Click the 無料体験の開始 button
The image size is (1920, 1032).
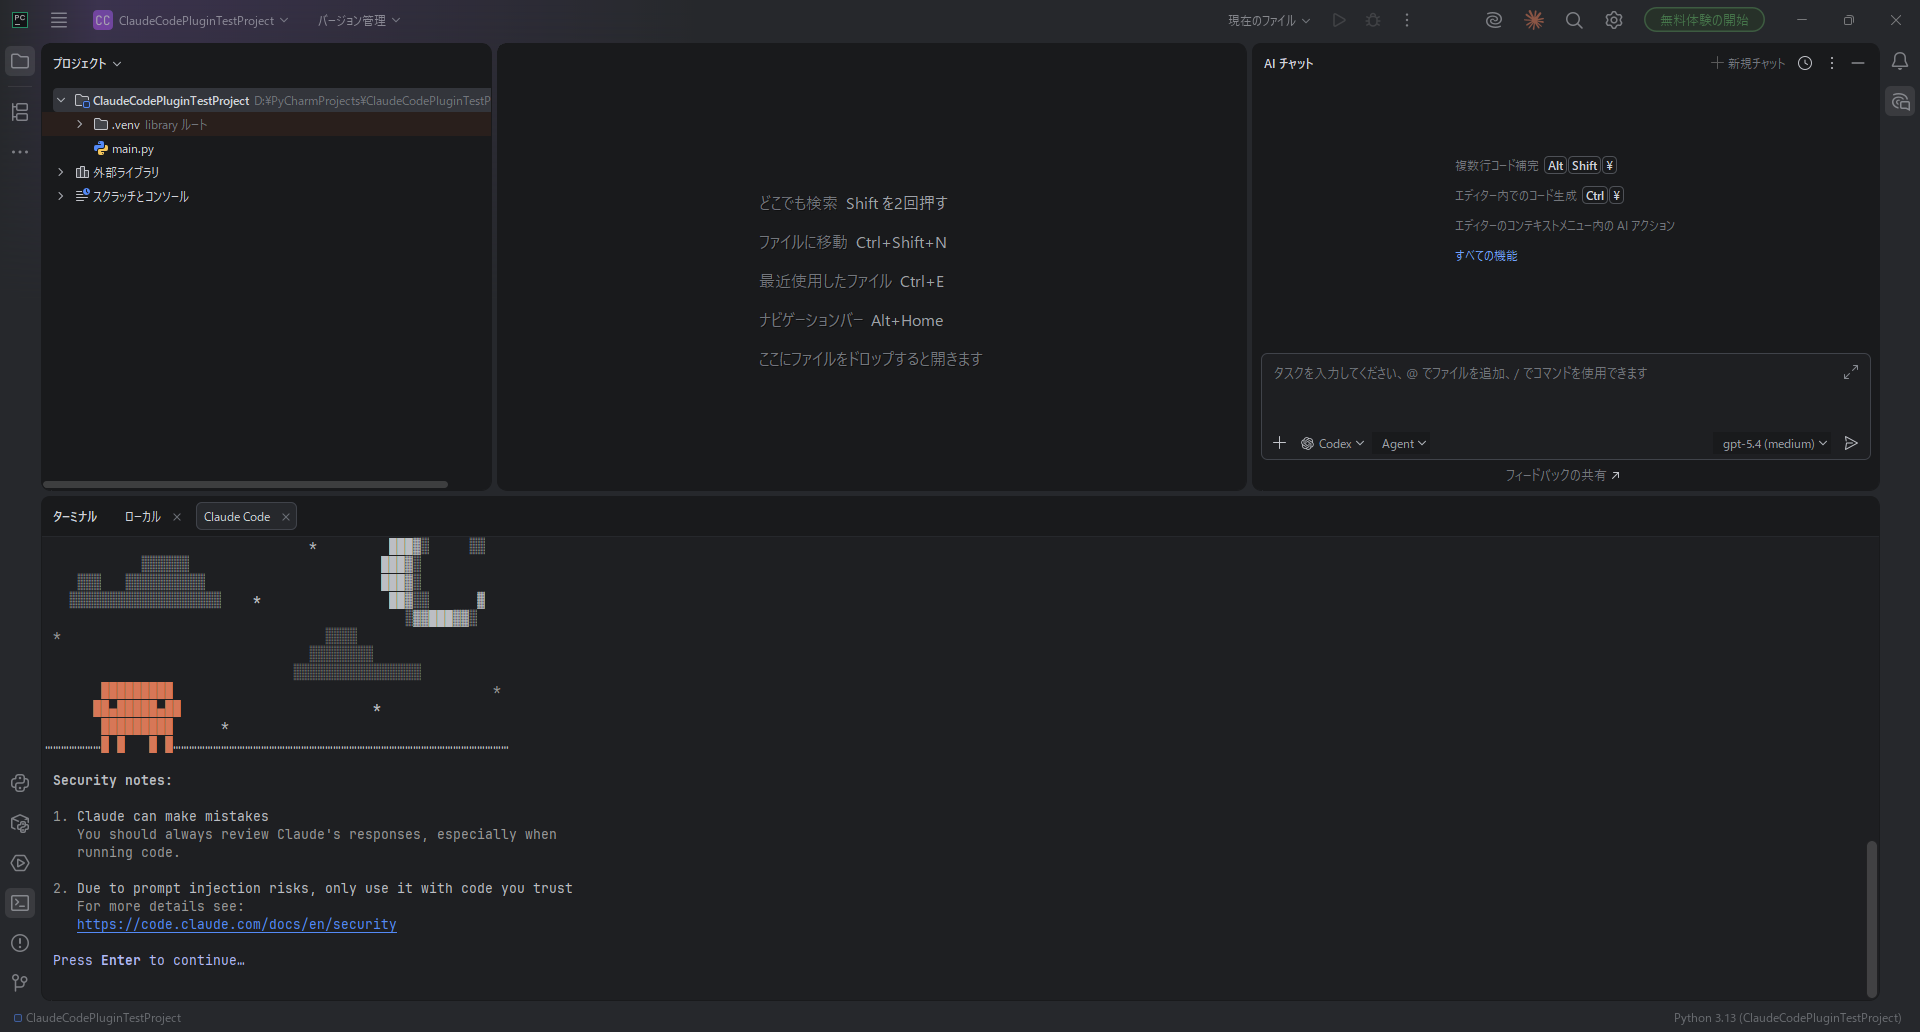(1703, 20)
